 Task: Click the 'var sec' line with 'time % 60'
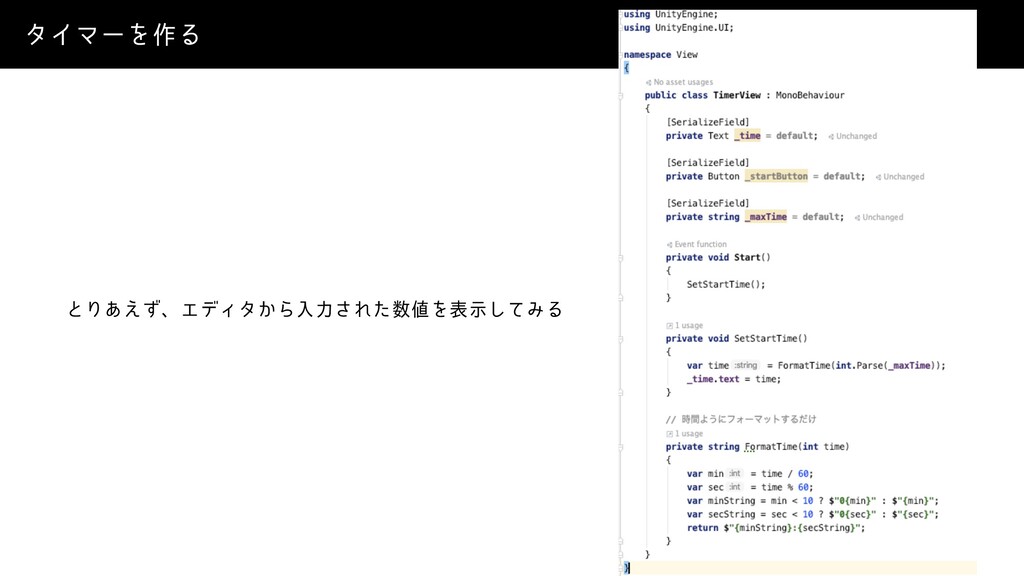pos(750,487)
